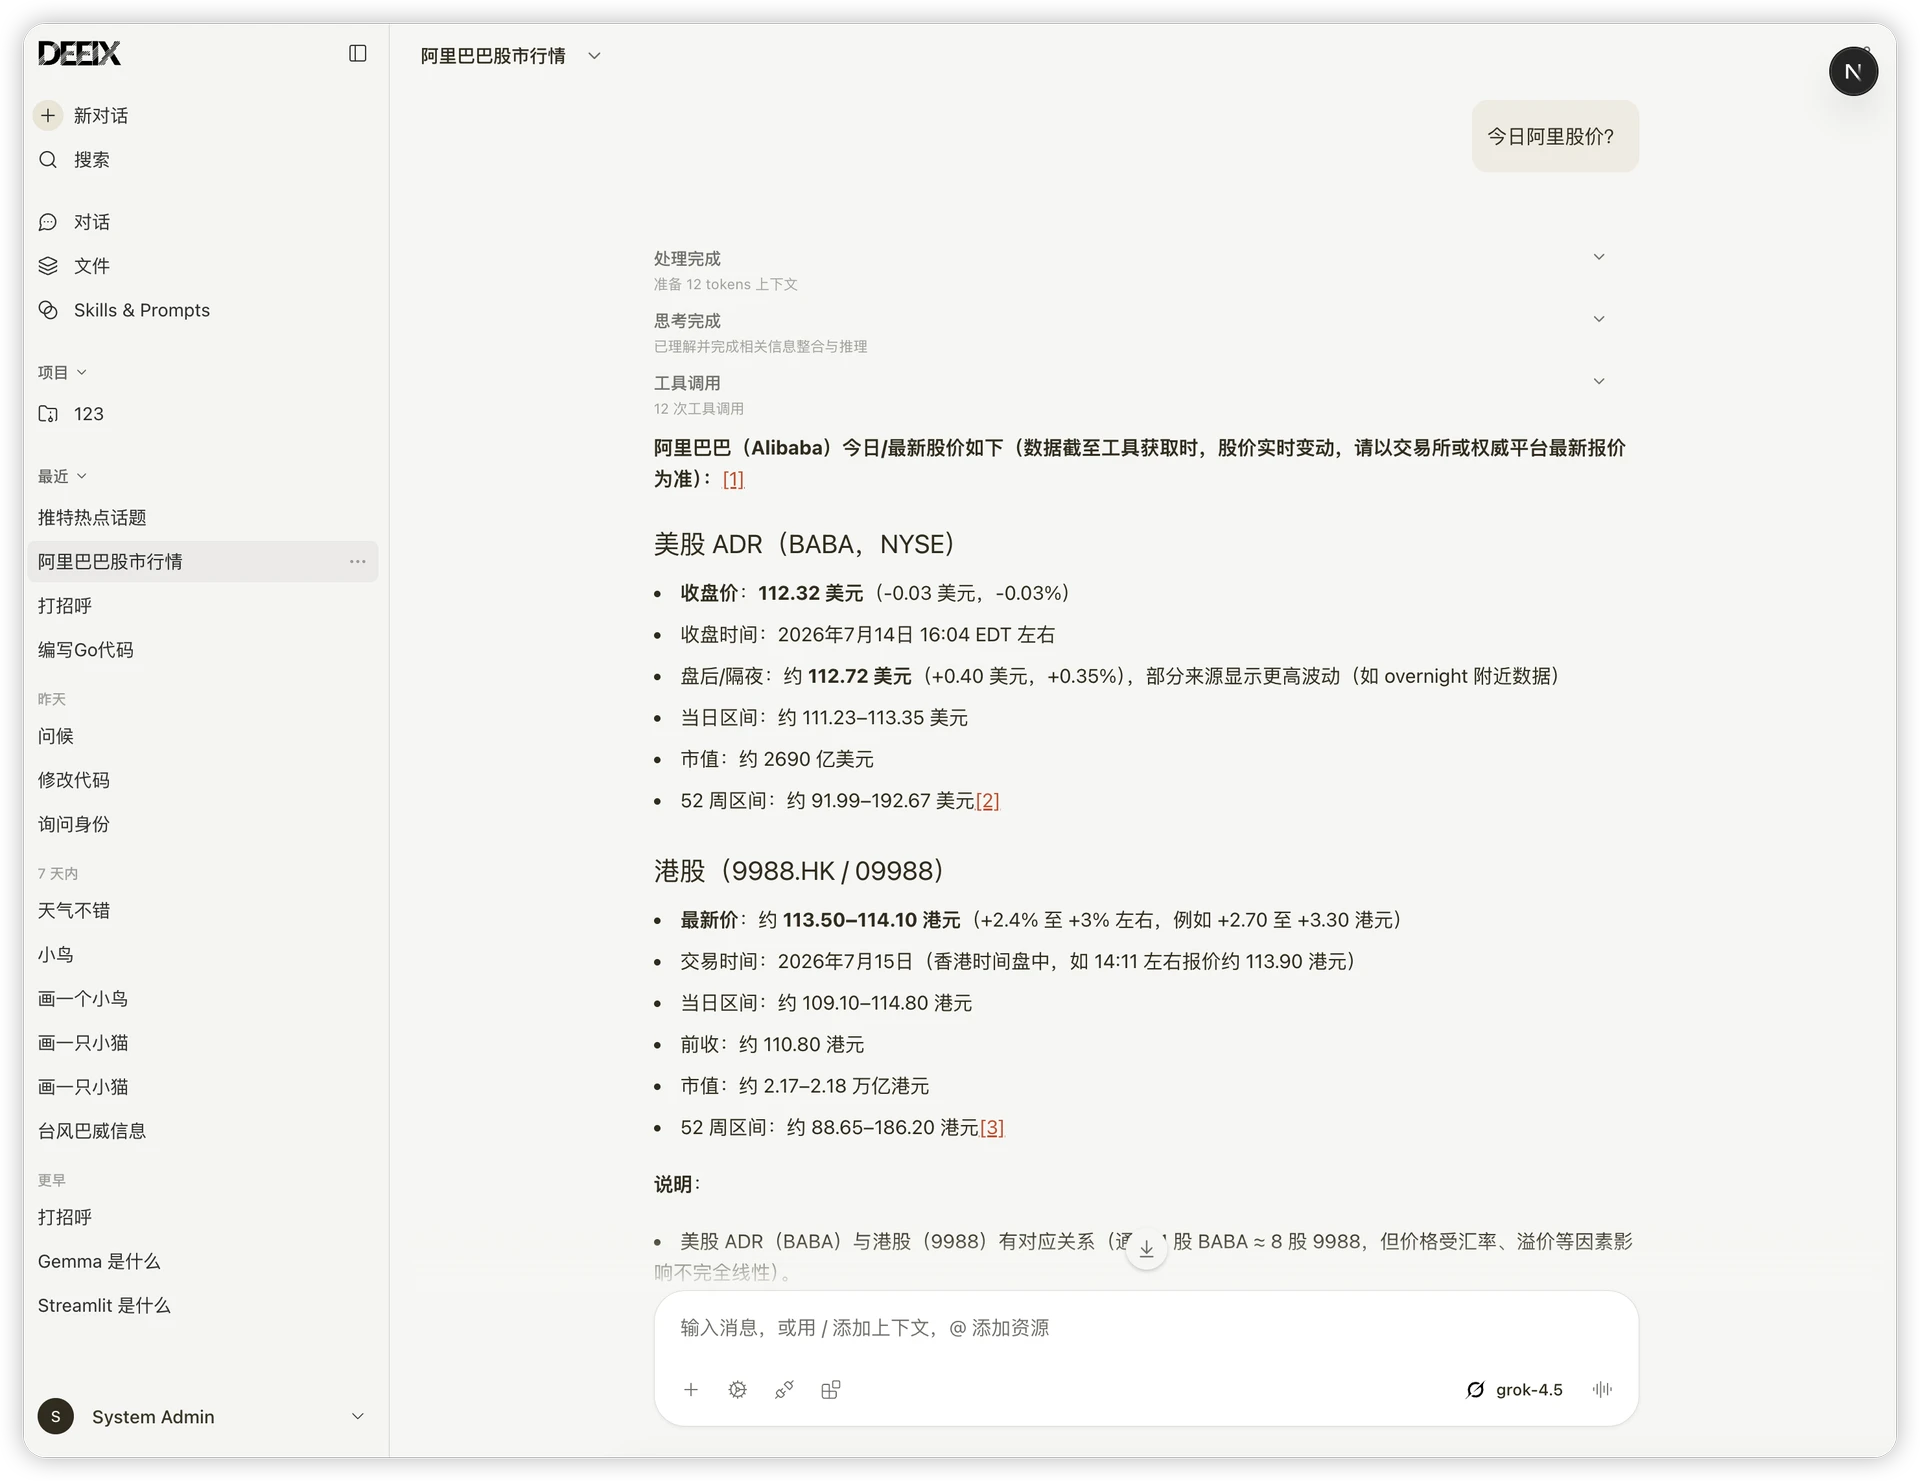Collapse the sidebar panel icon
This screenshot has height=1481, width=1920.
click(357, 53)
